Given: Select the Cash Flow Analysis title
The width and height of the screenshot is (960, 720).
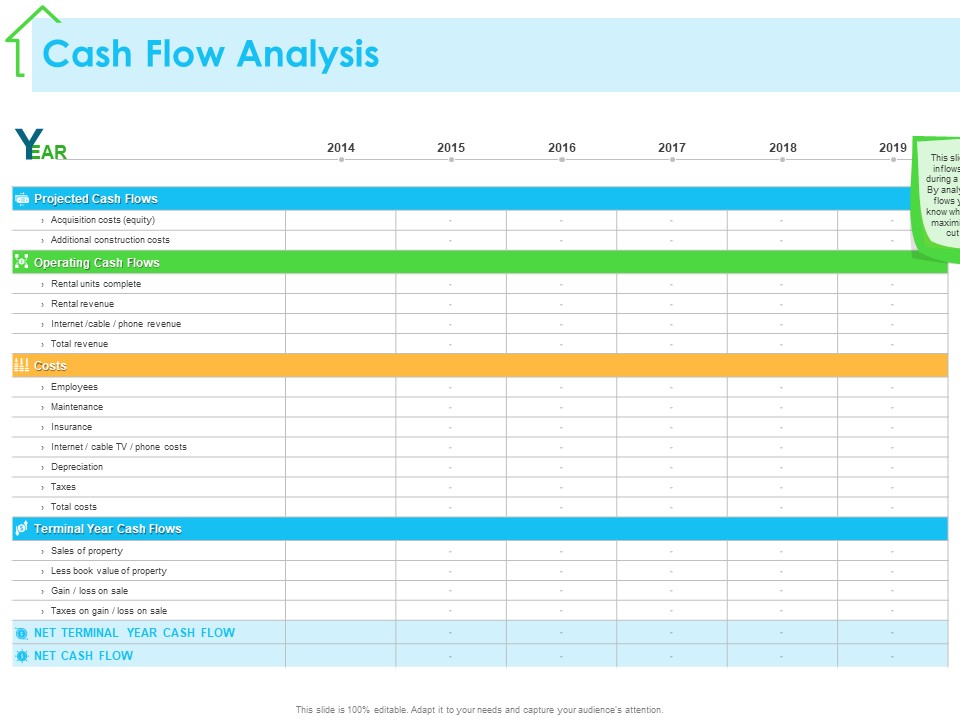Looking at the screenshot, I should pos(211,54).
